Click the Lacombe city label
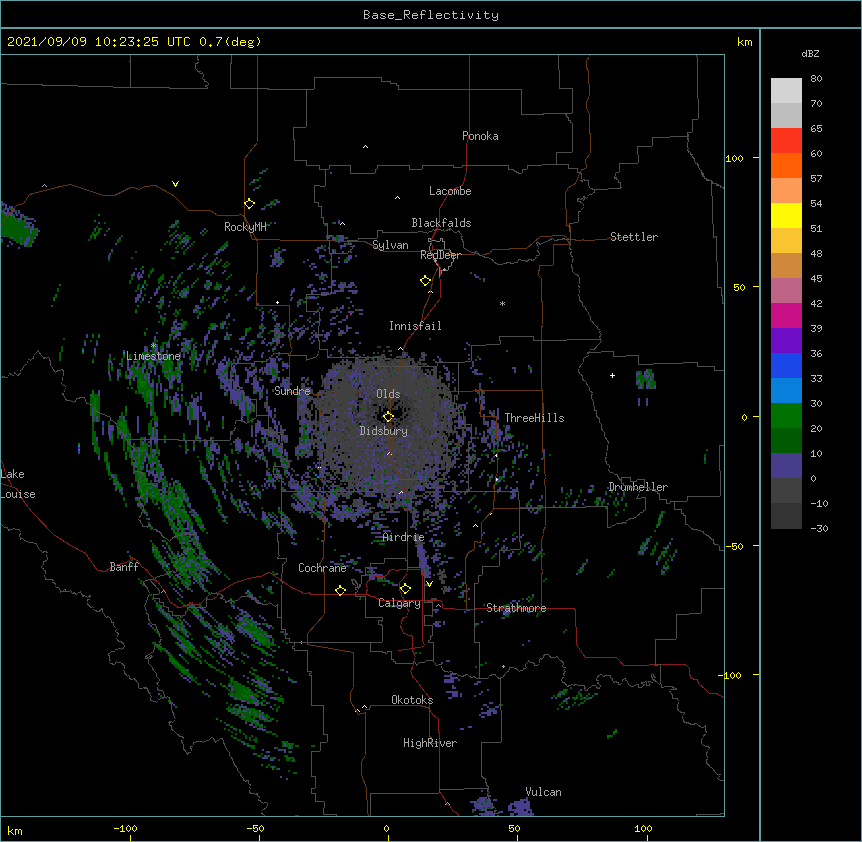Viewport: 862px width, 842px height. pyautogui.click(x=450, y=191)
